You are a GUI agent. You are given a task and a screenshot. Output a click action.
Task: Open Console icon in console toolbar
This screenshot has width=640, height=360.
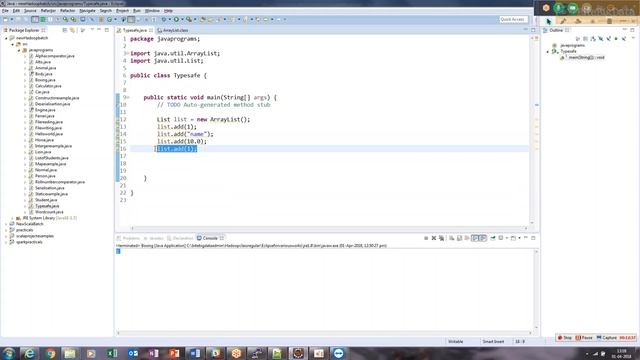coord(513,238)
